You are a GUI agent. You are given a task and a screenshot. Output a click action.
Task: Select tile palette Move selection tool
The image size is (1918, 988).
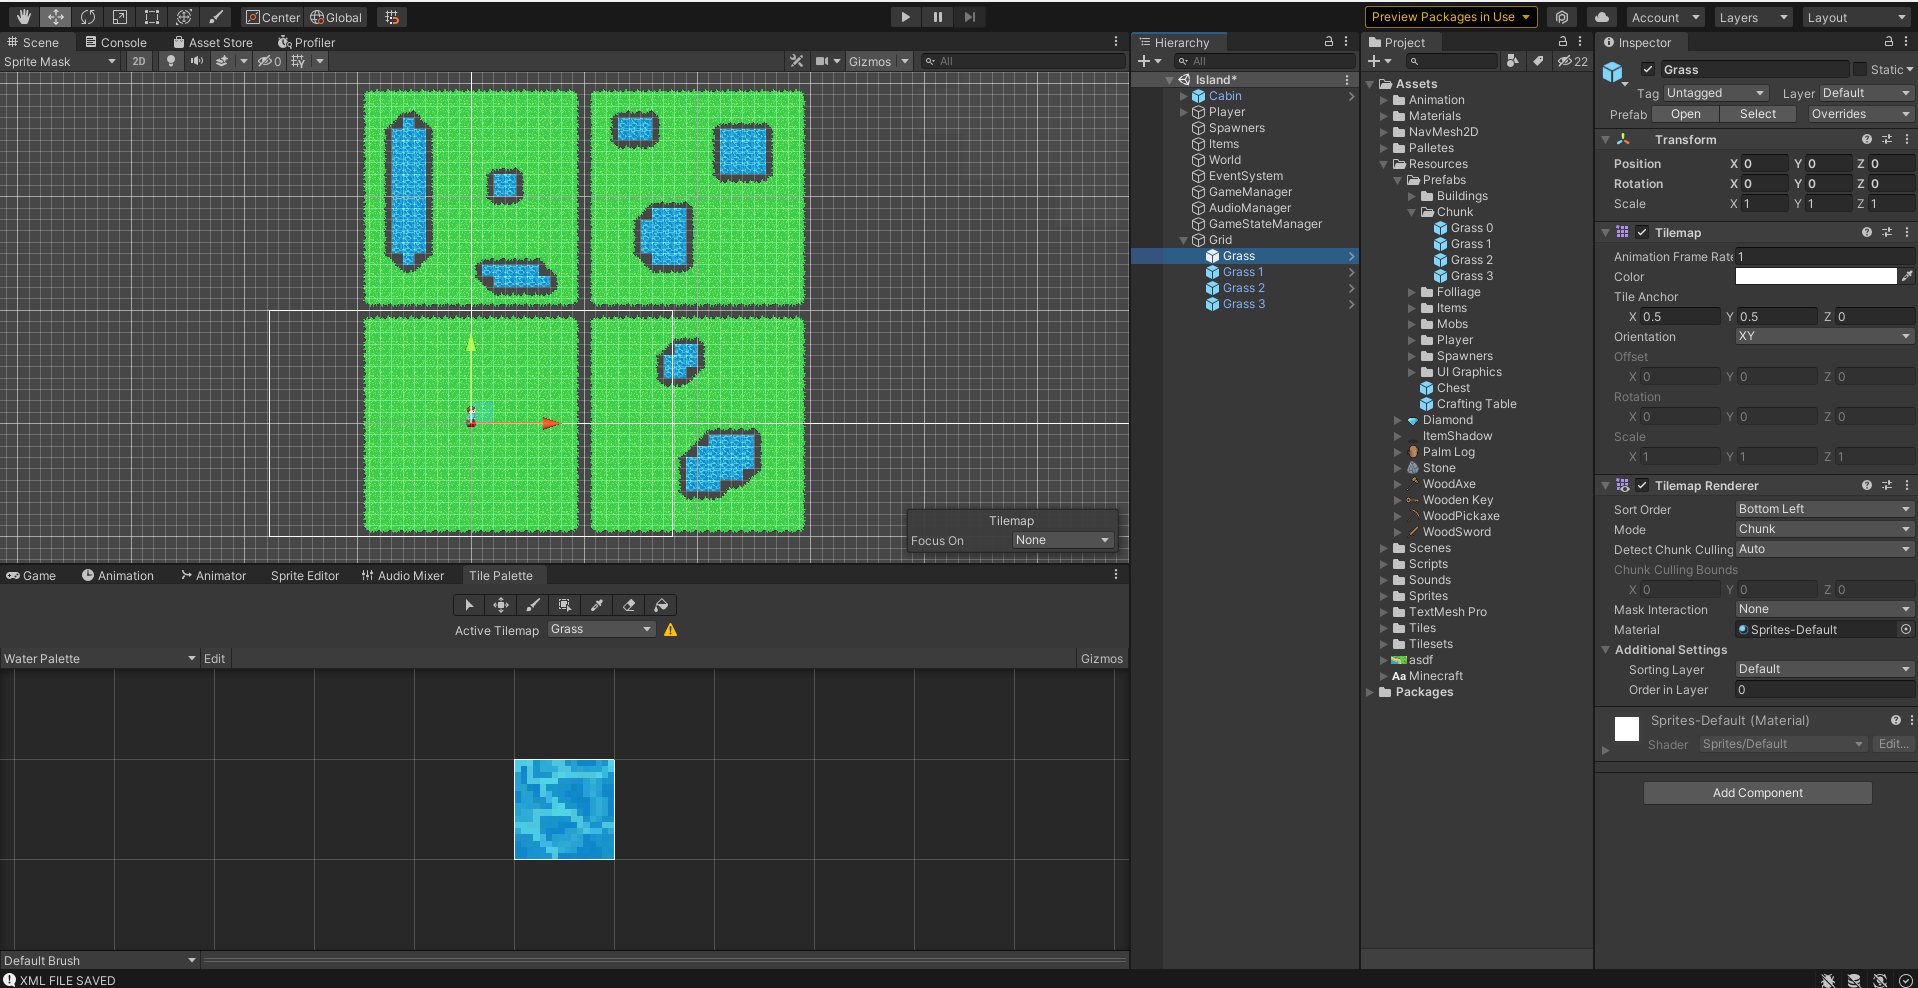coord(501,605)
